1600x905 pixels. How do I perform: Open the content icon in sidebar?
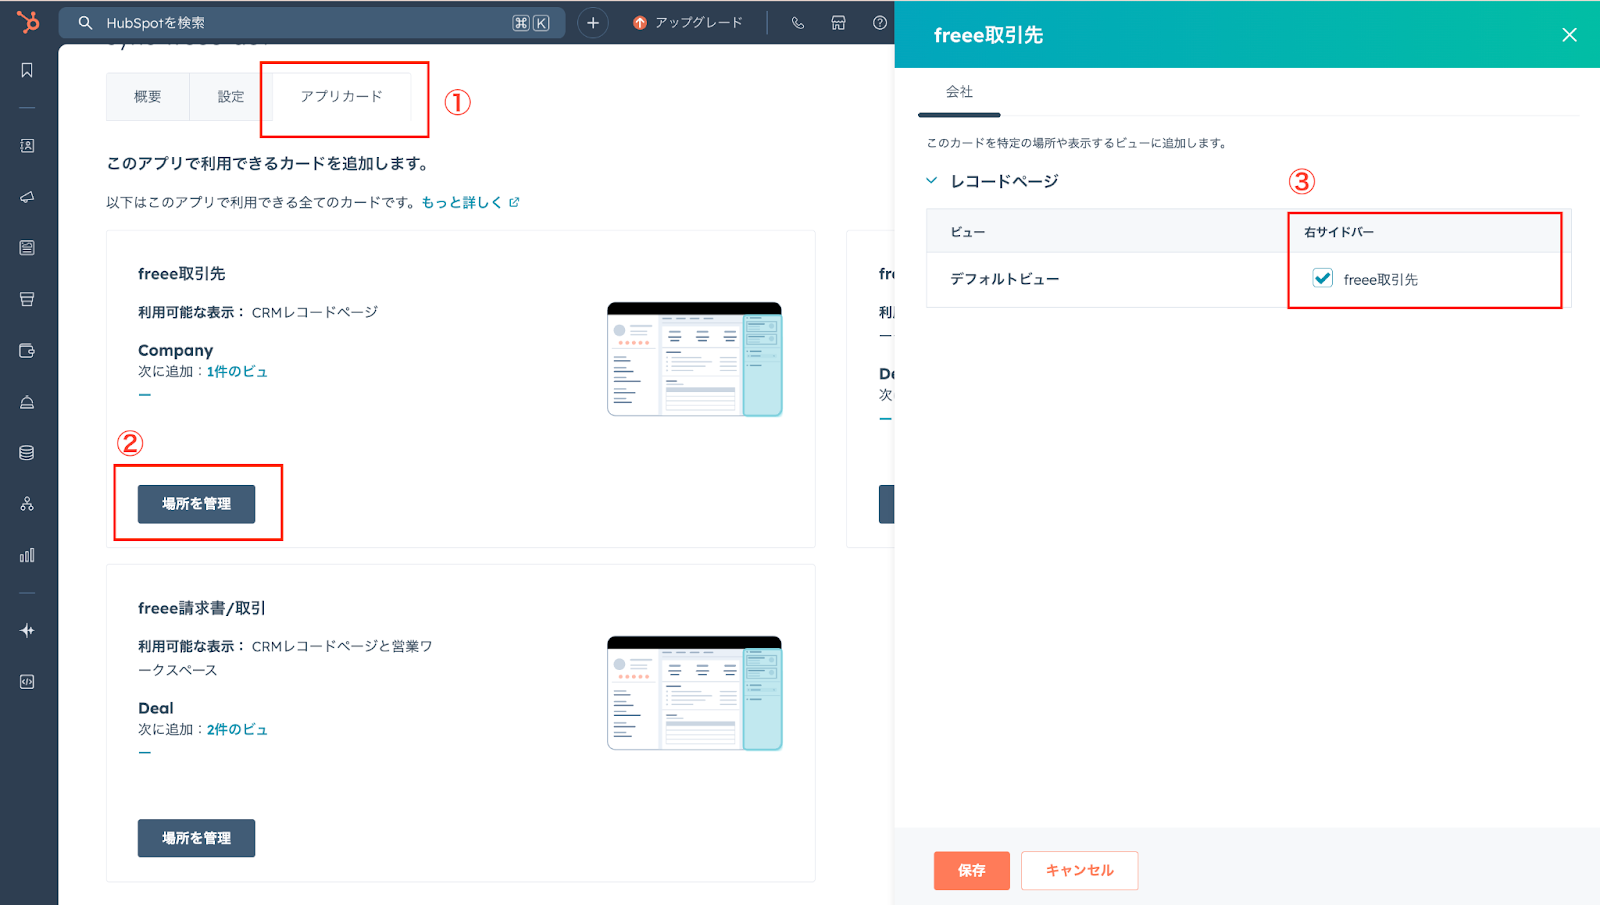click(27, 248)
